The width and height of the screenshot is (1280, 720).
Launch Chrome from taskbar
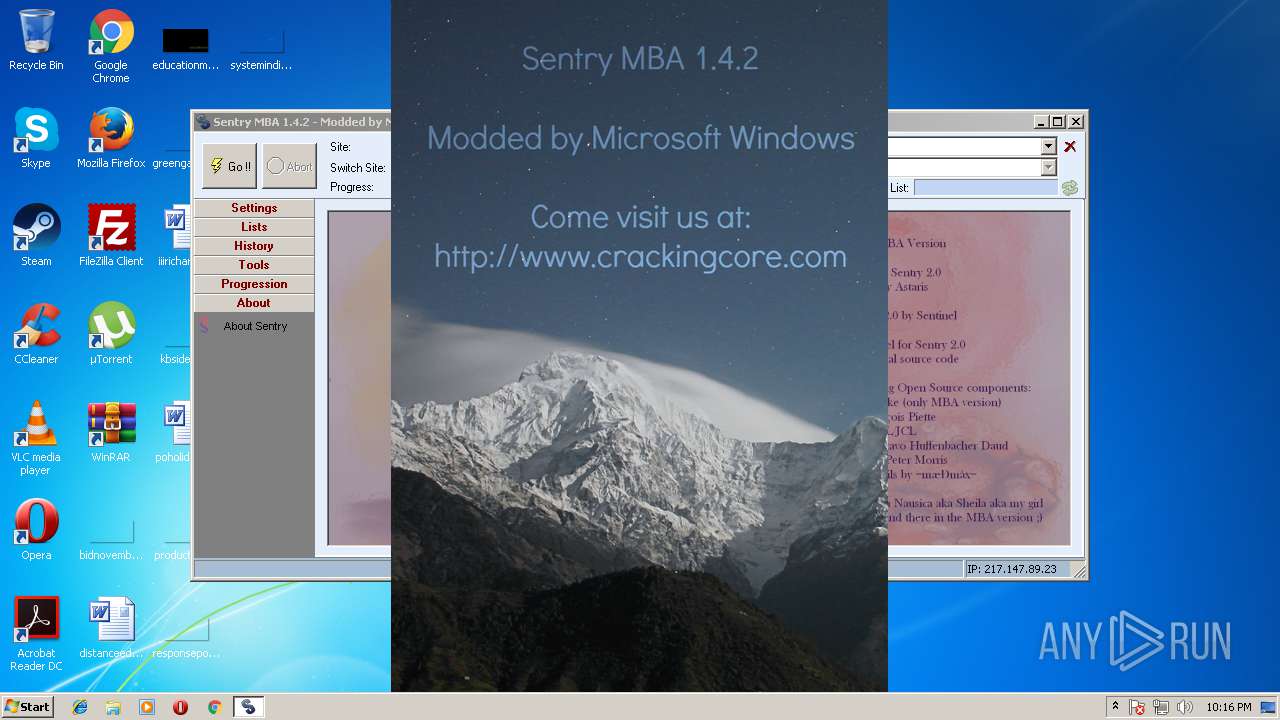(x=214, y=707)
